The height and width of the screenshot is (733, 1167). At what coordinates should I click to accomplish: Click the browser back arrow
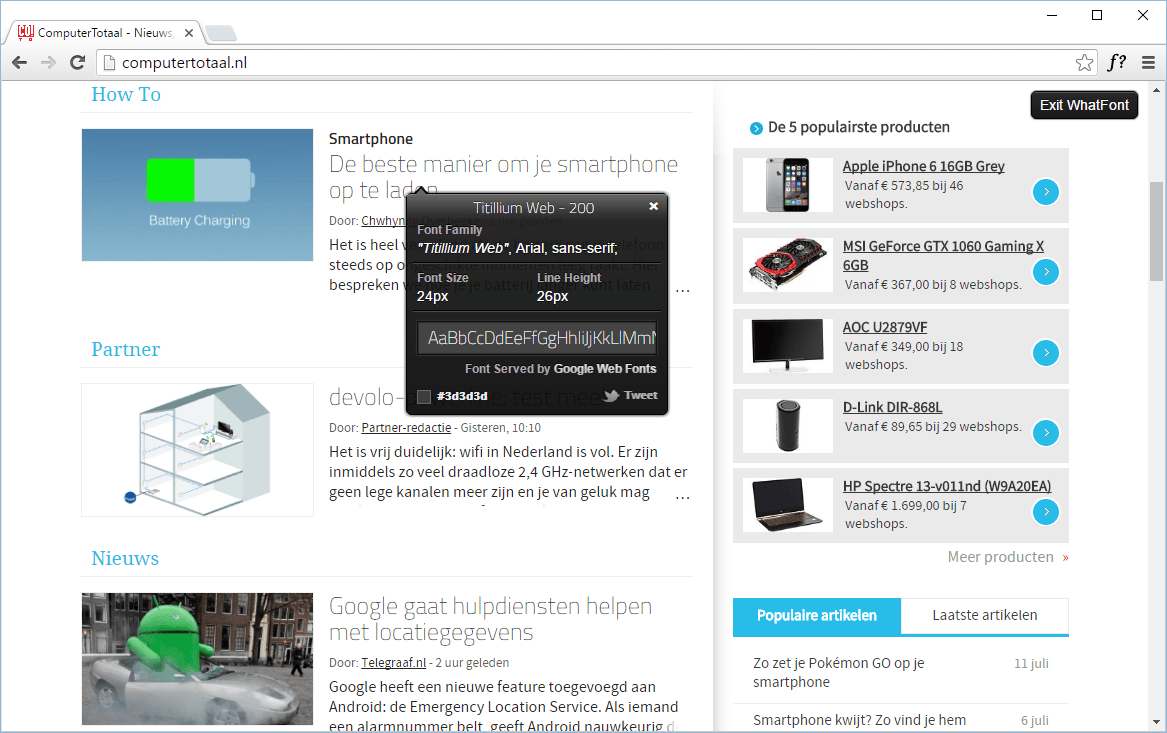20,63
